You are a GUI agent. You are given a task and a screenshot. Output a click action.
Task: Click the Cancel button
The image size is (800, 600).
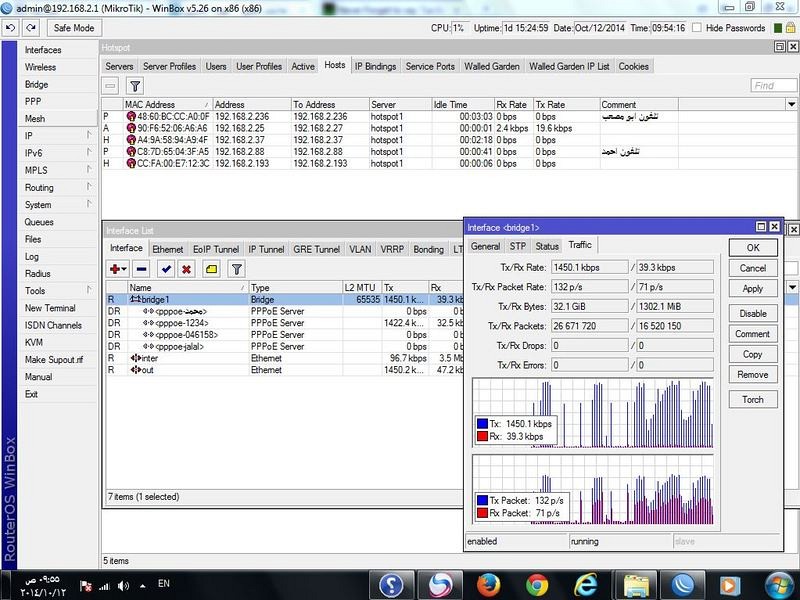point(753,268)
